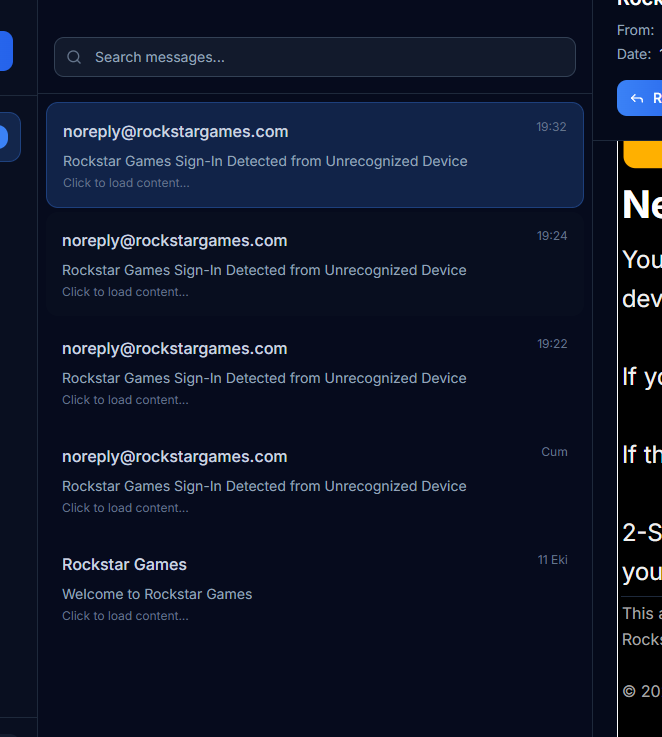Screen dimensions: 662x737
Task: Click the Search messages input field
Action: (x=315, y=57)
